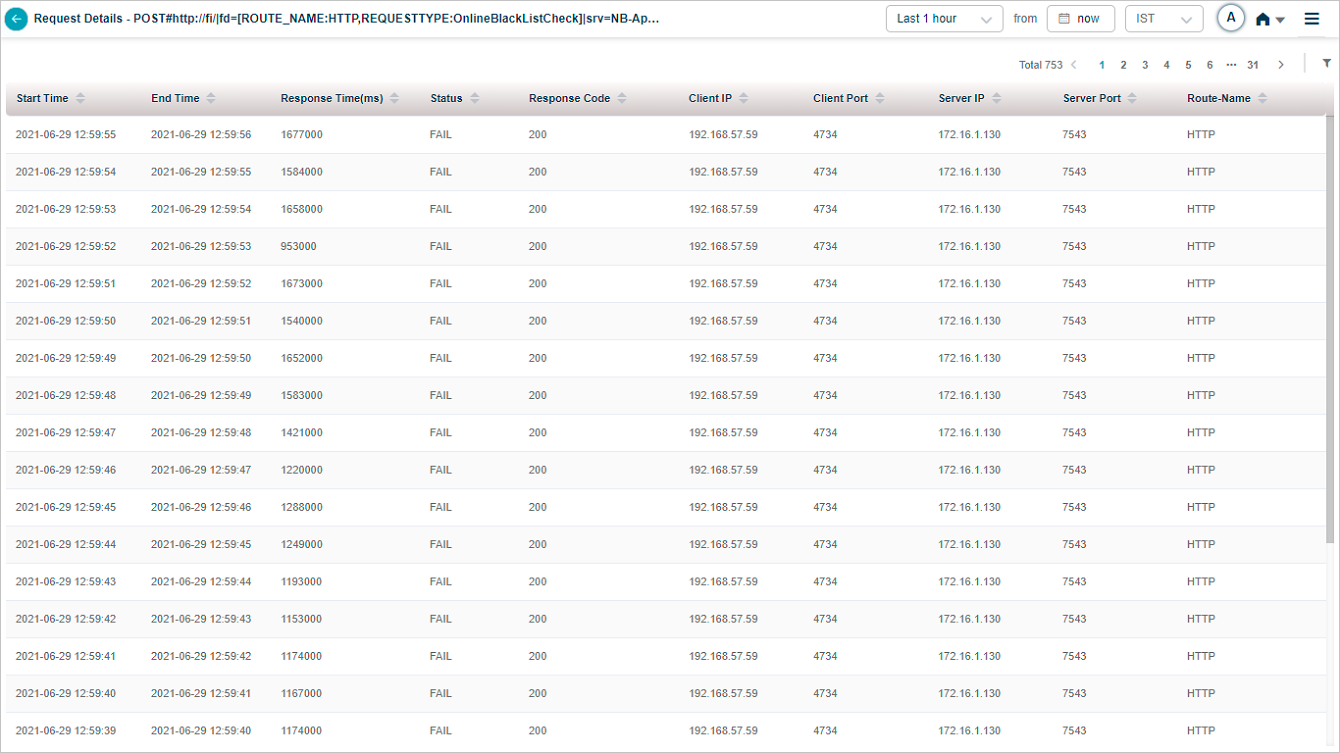Open the IST timezone dropdown
Viewport: 1340px width, 753px height.
tap(1163, 19)
